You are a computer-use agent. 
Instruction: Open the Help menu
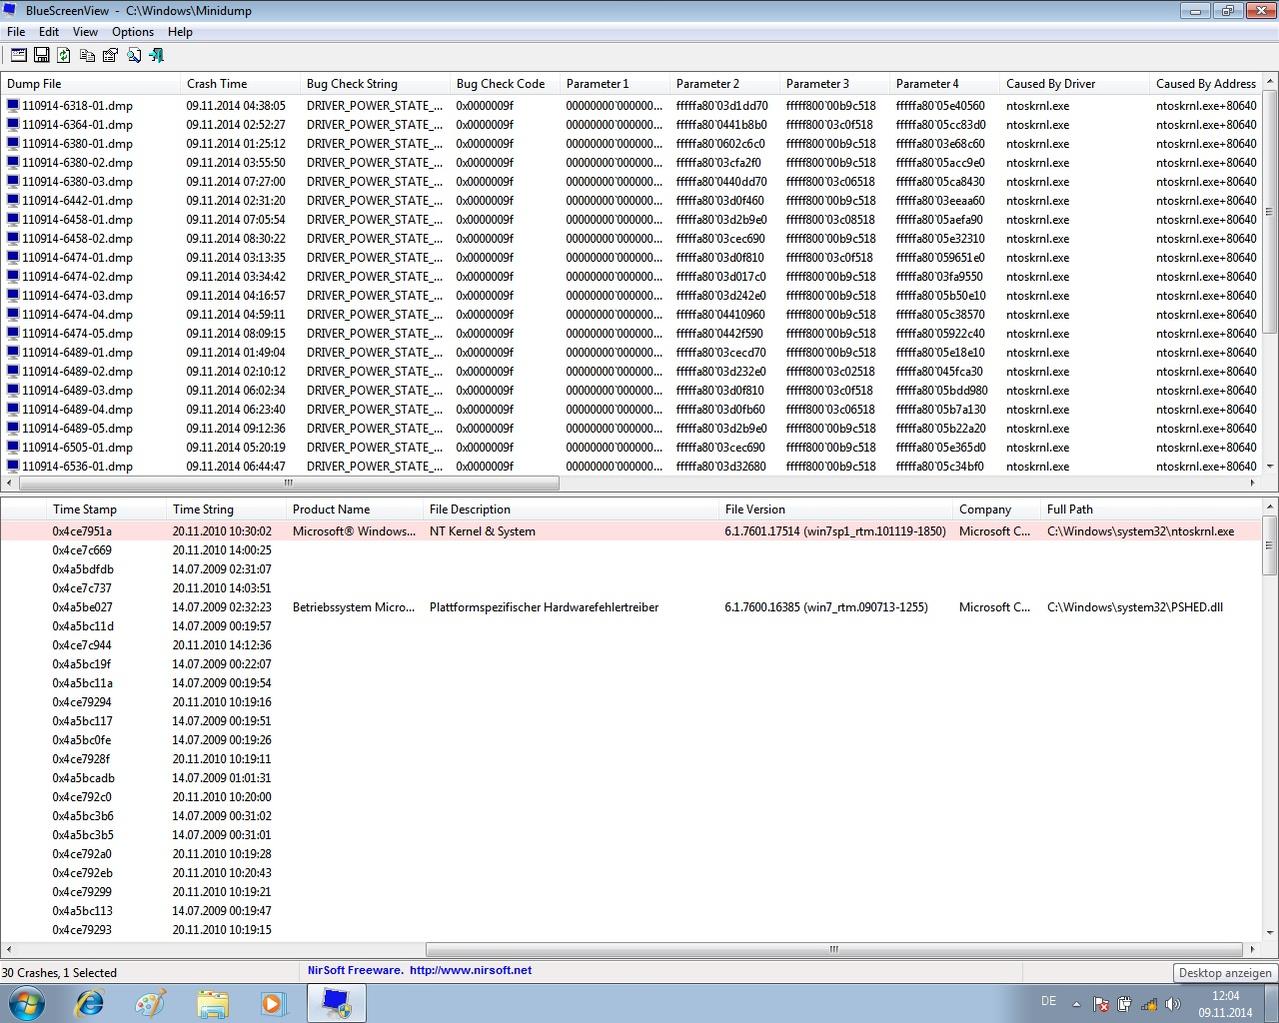pos(180,32)
